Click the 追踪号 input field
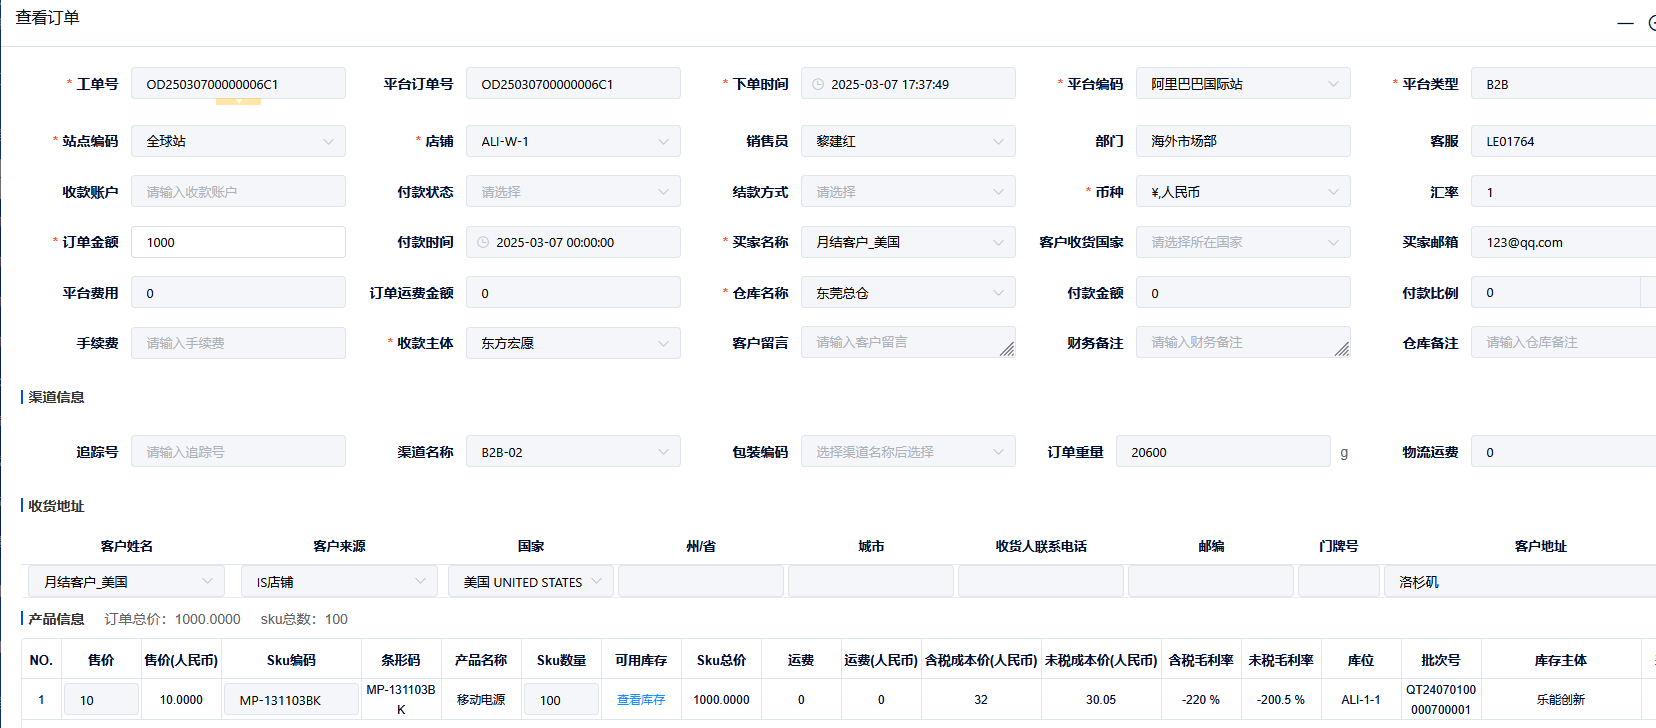 [x=238, y=452]
